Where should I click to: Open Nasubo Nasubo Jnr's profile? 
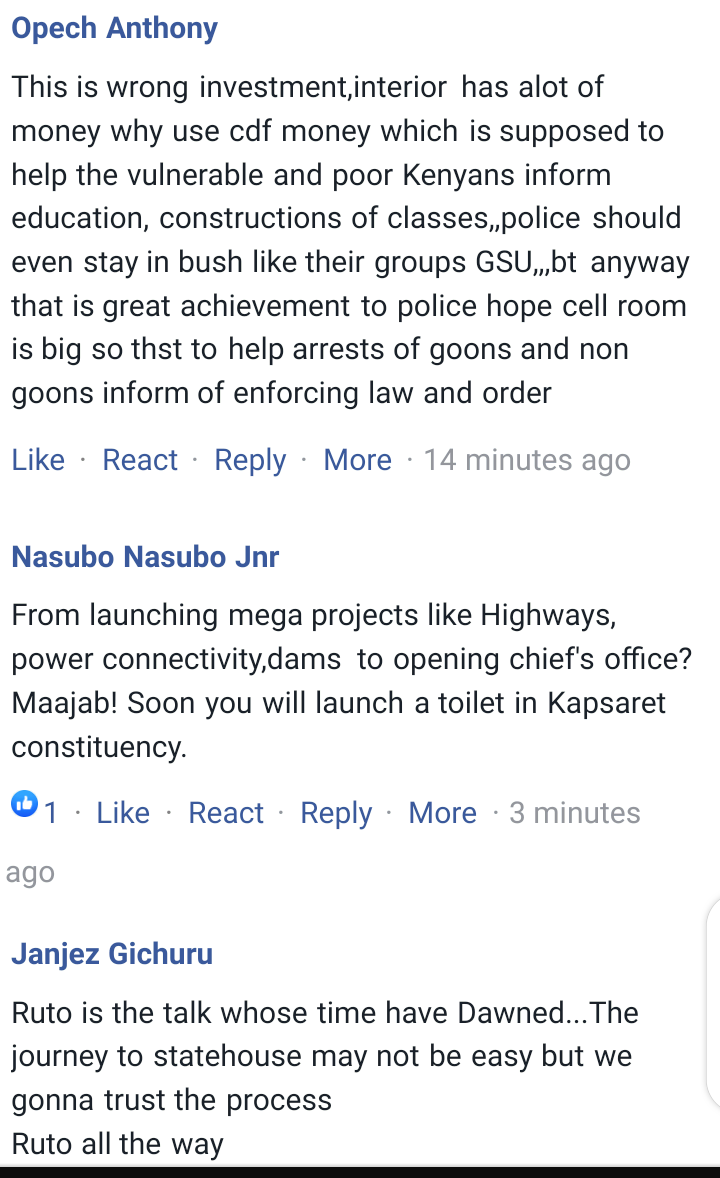tap(145, 557)
